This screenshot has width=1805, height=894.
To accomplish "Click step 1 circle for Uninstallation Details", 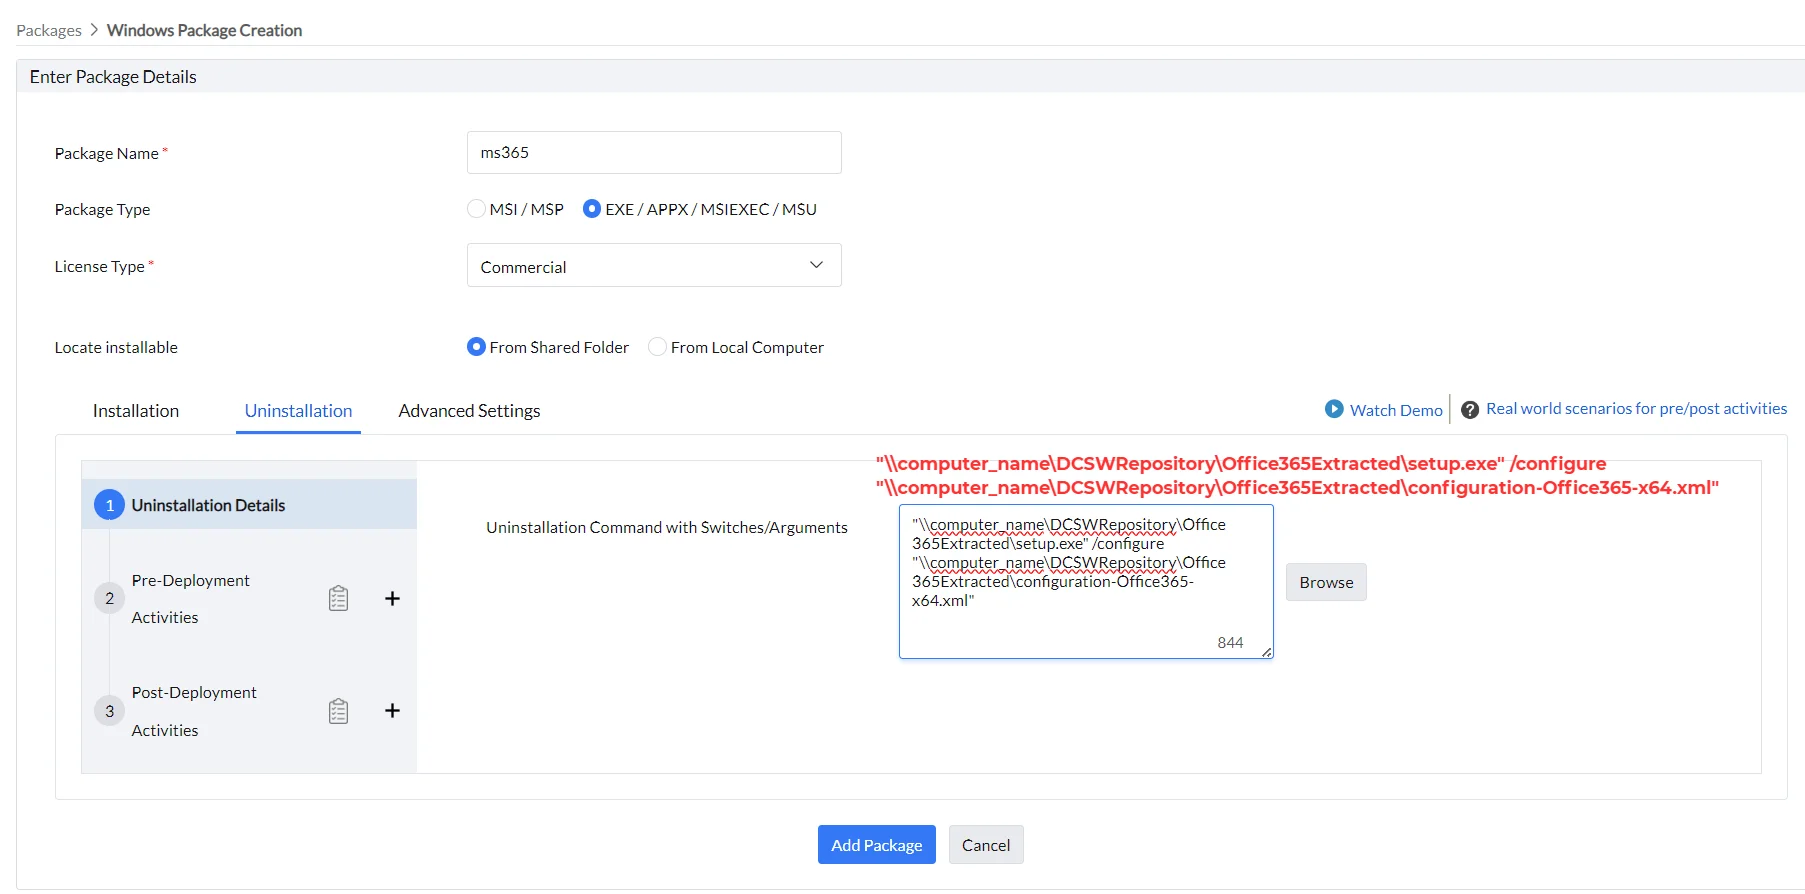I will pyautogui.click(x=109, y=505).
